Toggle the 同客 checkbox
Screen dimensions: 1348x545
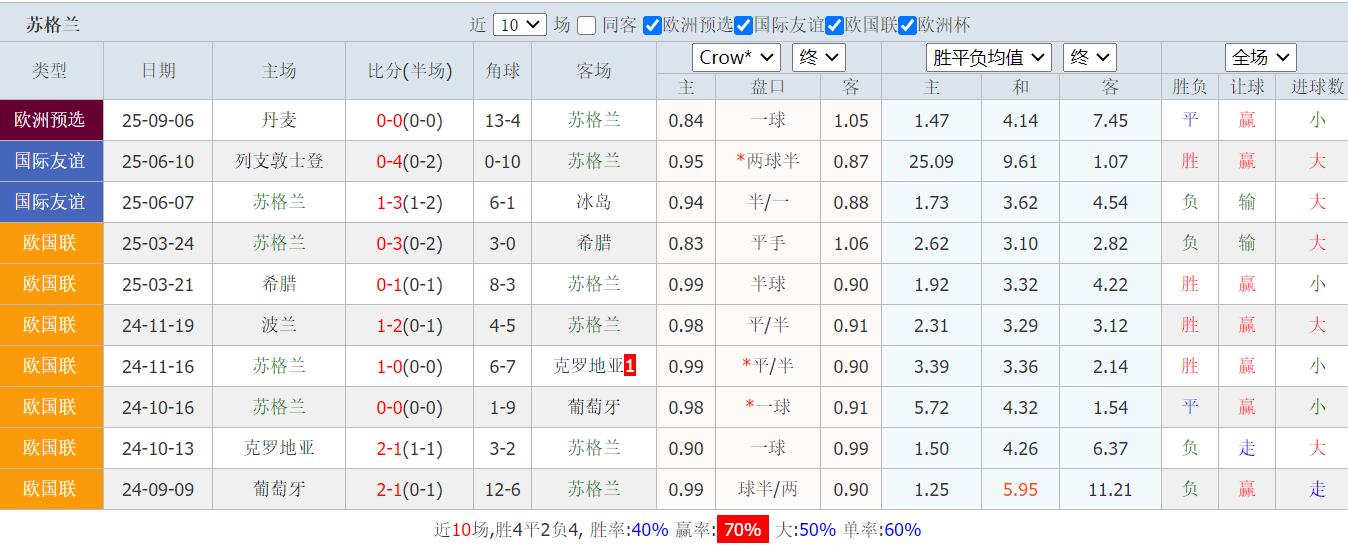pyautogui.click(x=587, y=25)
